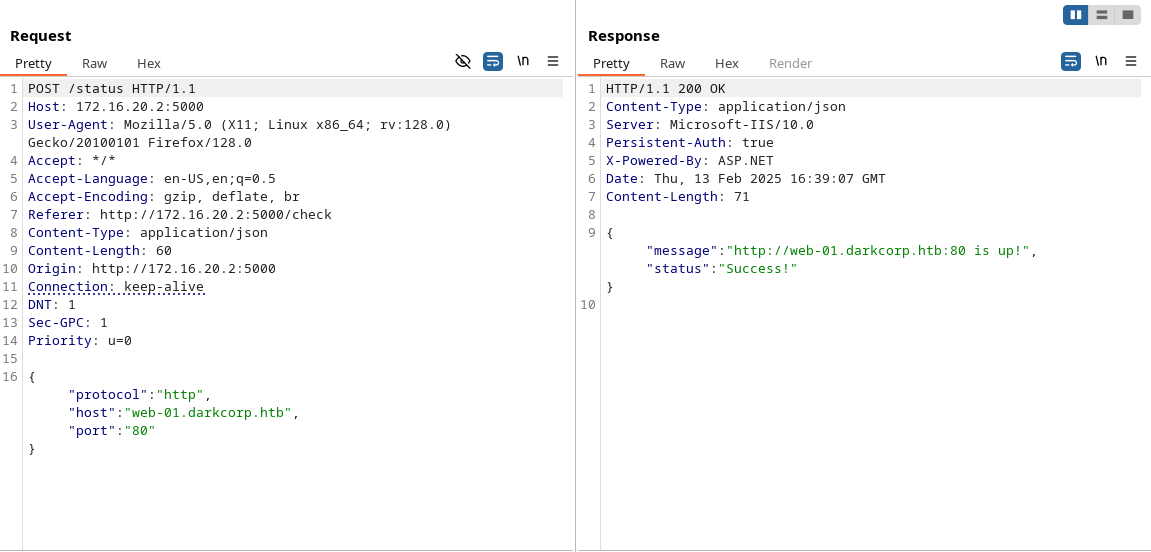Open the Response panel hamburger menu
The width and height of the screenshot is (1151, 552).
pos(1131,61)
